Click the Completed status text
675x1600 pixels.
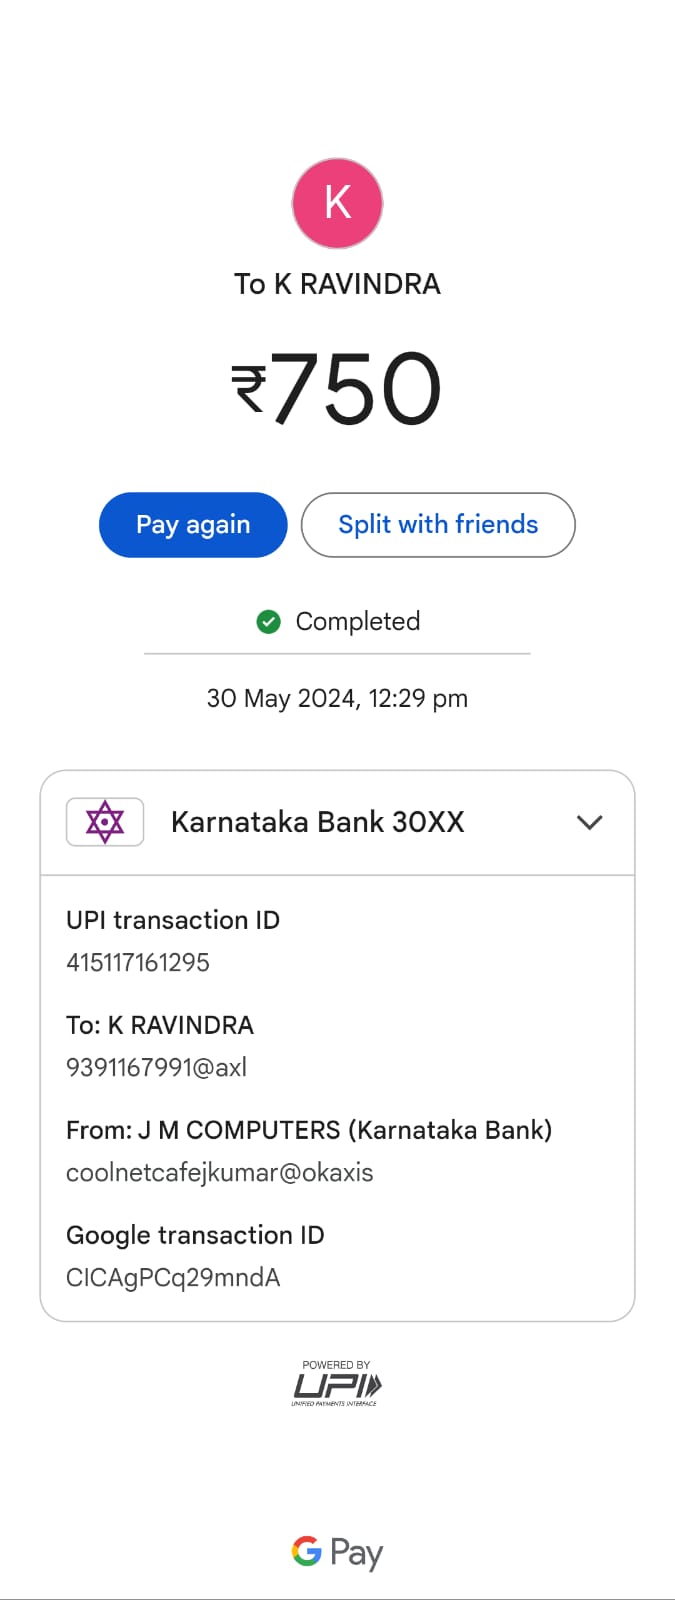358,622
